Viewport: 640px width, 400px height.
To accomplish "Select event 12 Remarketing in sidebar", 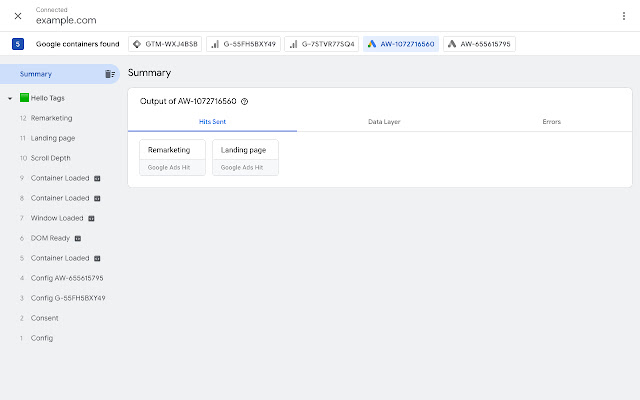I will coord(52,118).
